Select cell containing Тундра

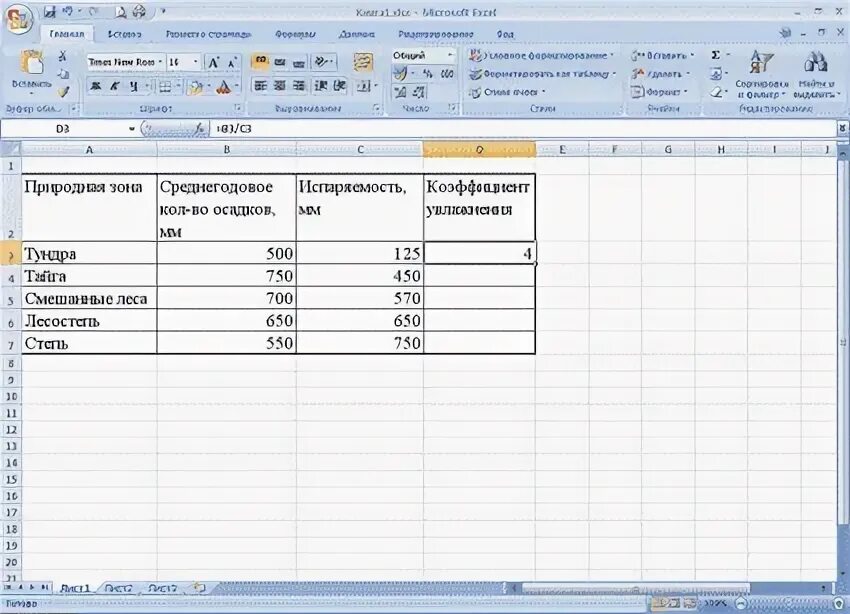pyautogui.click(x=89, y=254)
